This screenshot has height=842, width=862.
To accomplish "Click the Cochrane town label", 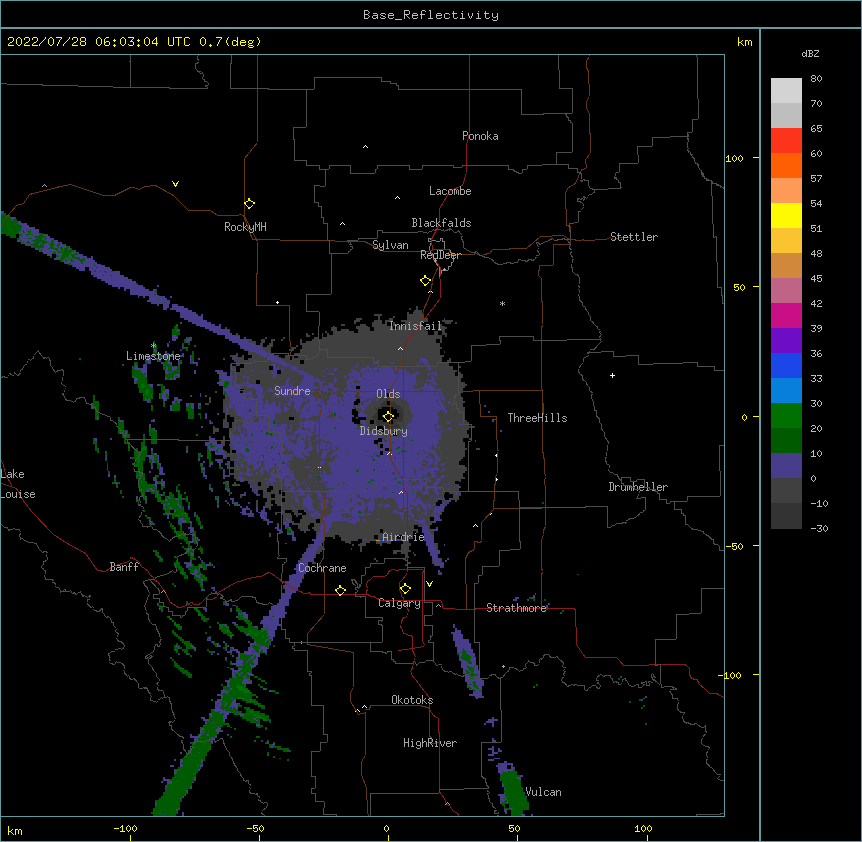I will pyautogui.click(x=322, y=568).
